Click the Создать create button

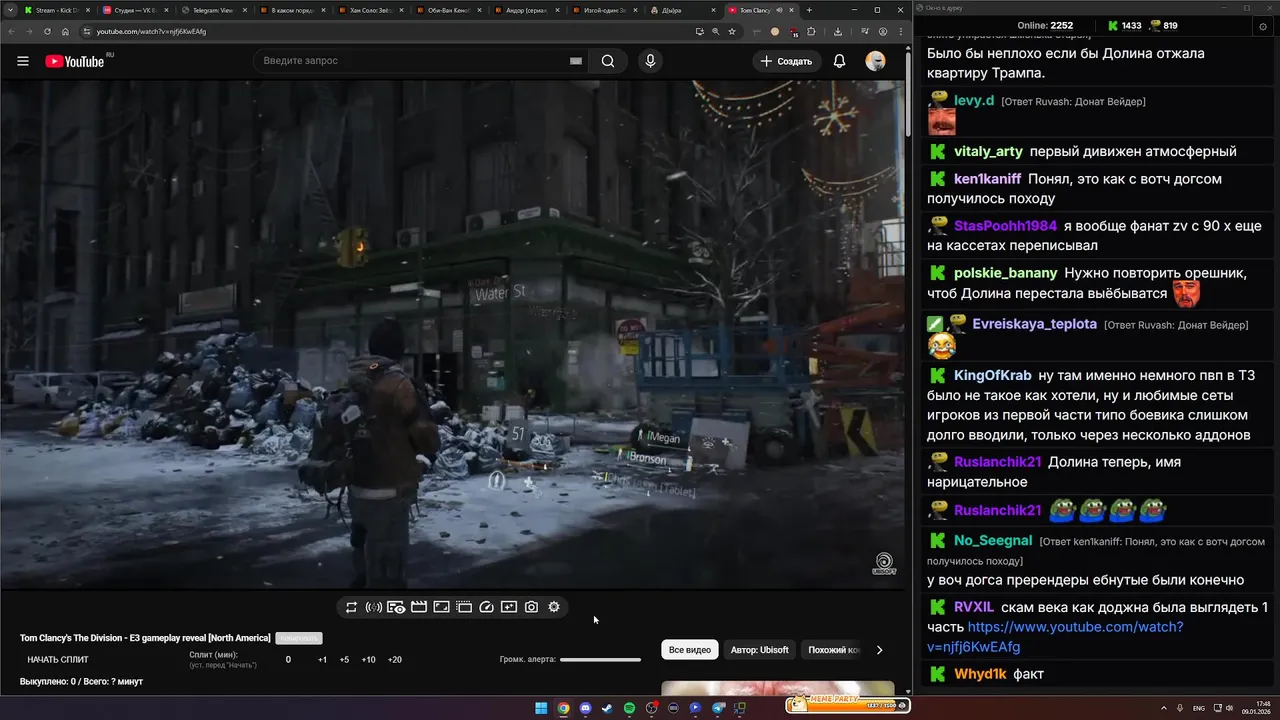pyautogui.click(x=786, y=61)
